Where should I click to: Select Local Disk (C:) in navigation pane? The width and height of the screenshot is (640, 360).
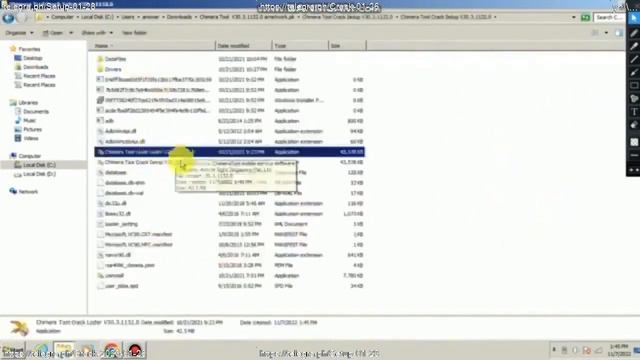[39, 165]
